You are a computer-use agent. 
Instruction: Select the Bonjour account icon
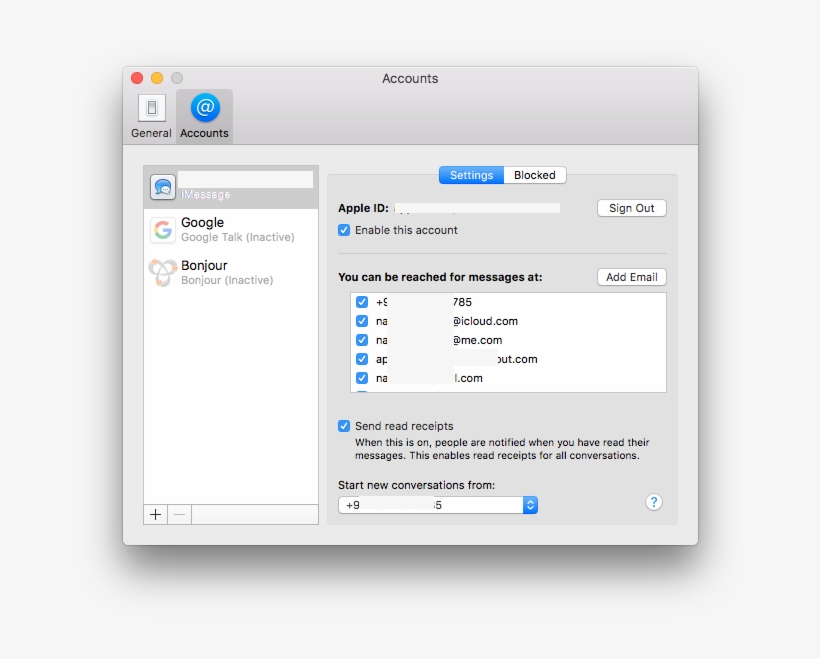pyautogui.click(x=162, y=273)
